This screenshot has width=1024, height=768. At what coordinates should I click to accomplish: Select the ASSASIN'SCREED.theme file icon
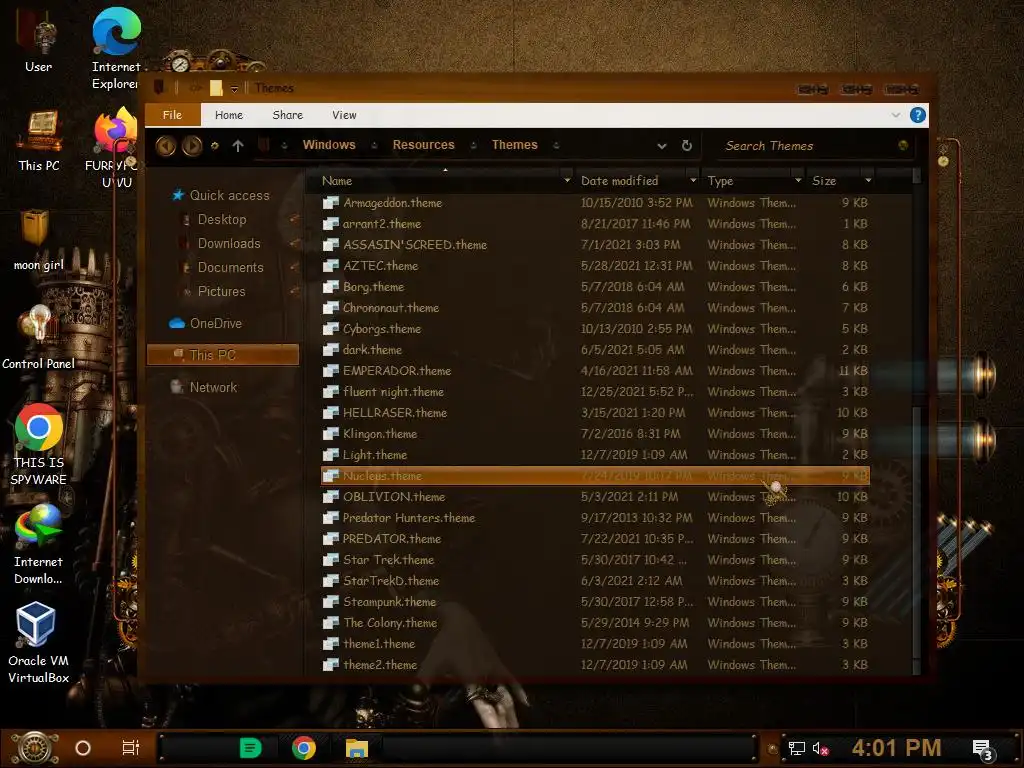pyautogui.click(x=331, y=245)
